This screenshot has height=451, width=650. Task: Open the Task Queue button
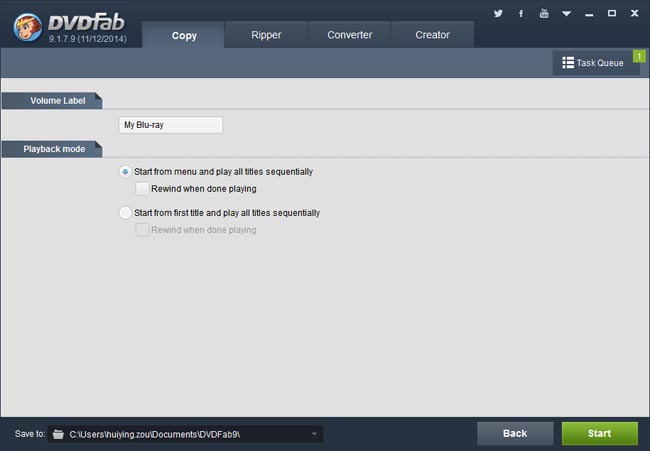[x=596, y=63]
